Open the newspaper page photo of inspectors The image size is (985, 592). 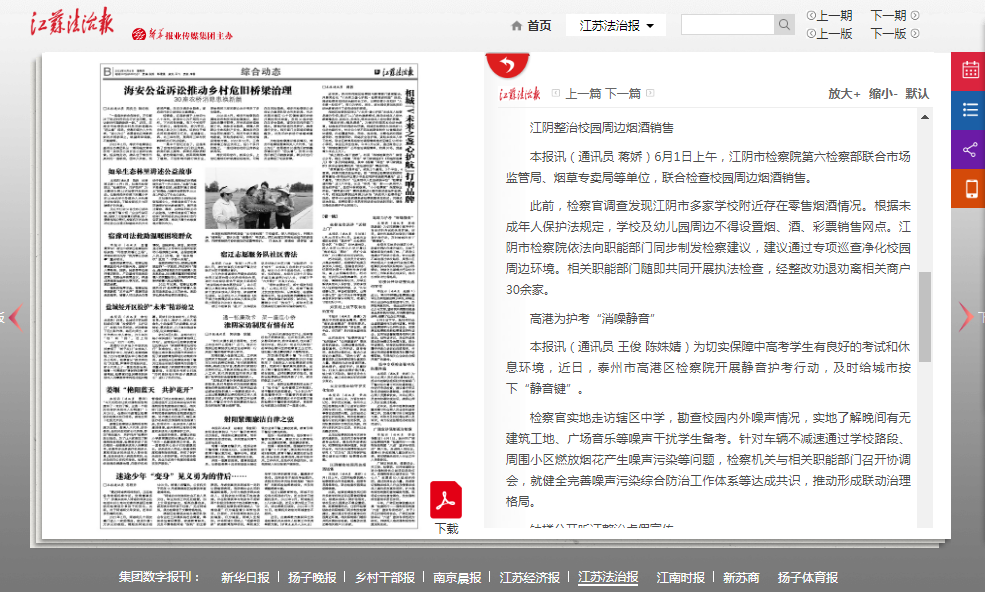point(259,198)
